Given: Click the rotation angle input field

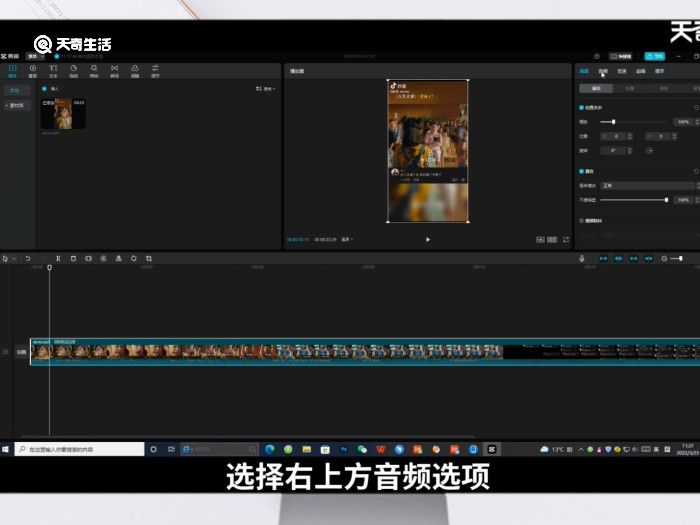Looking at the screenshot, I should pos(615,150).
